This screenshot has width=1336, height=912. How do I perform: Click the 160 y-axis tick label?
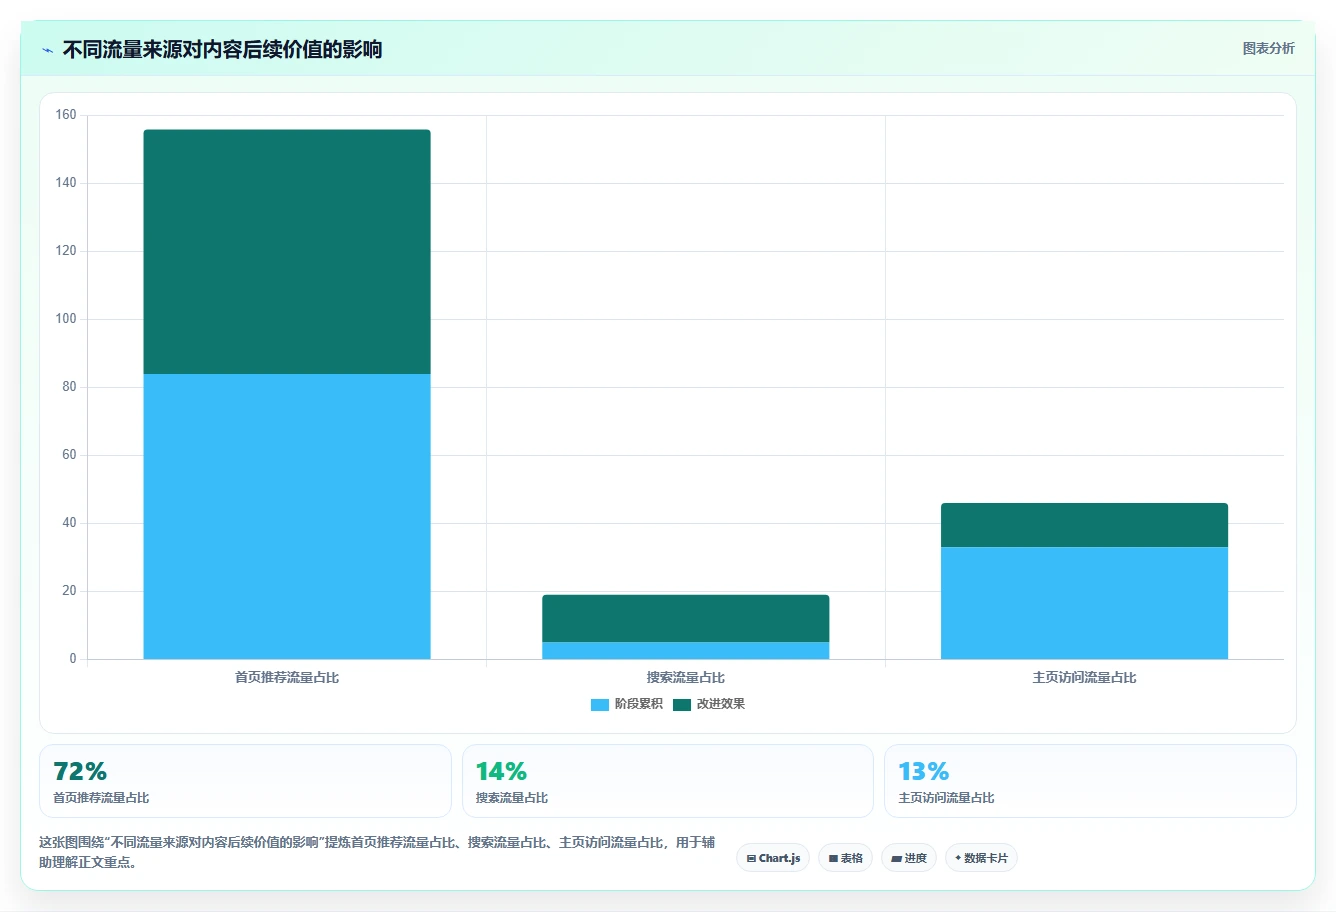66,115
